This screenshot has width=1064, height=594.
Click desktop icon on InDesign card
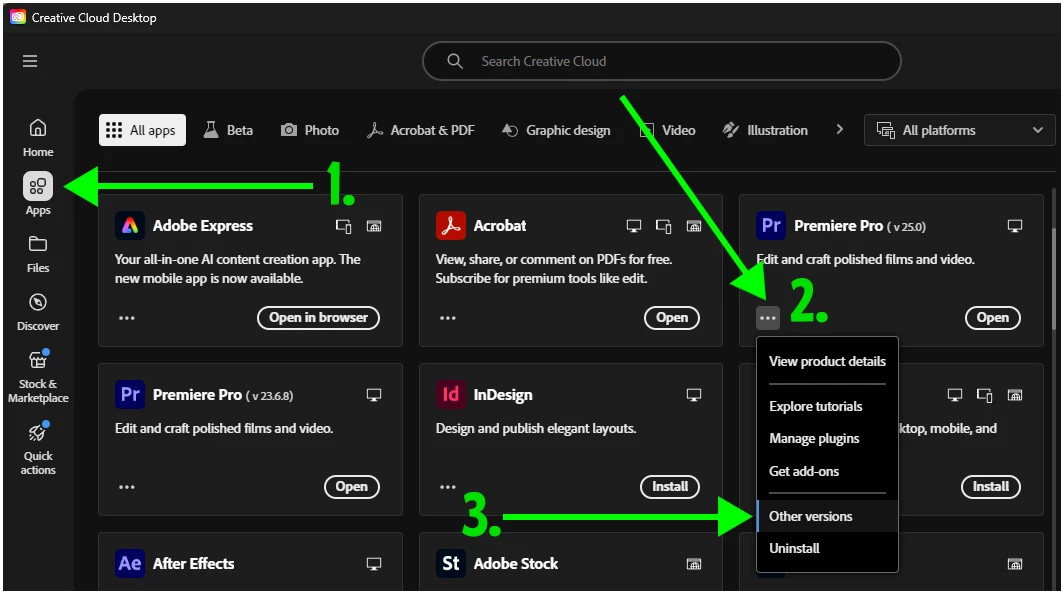[x=694, y=395]
